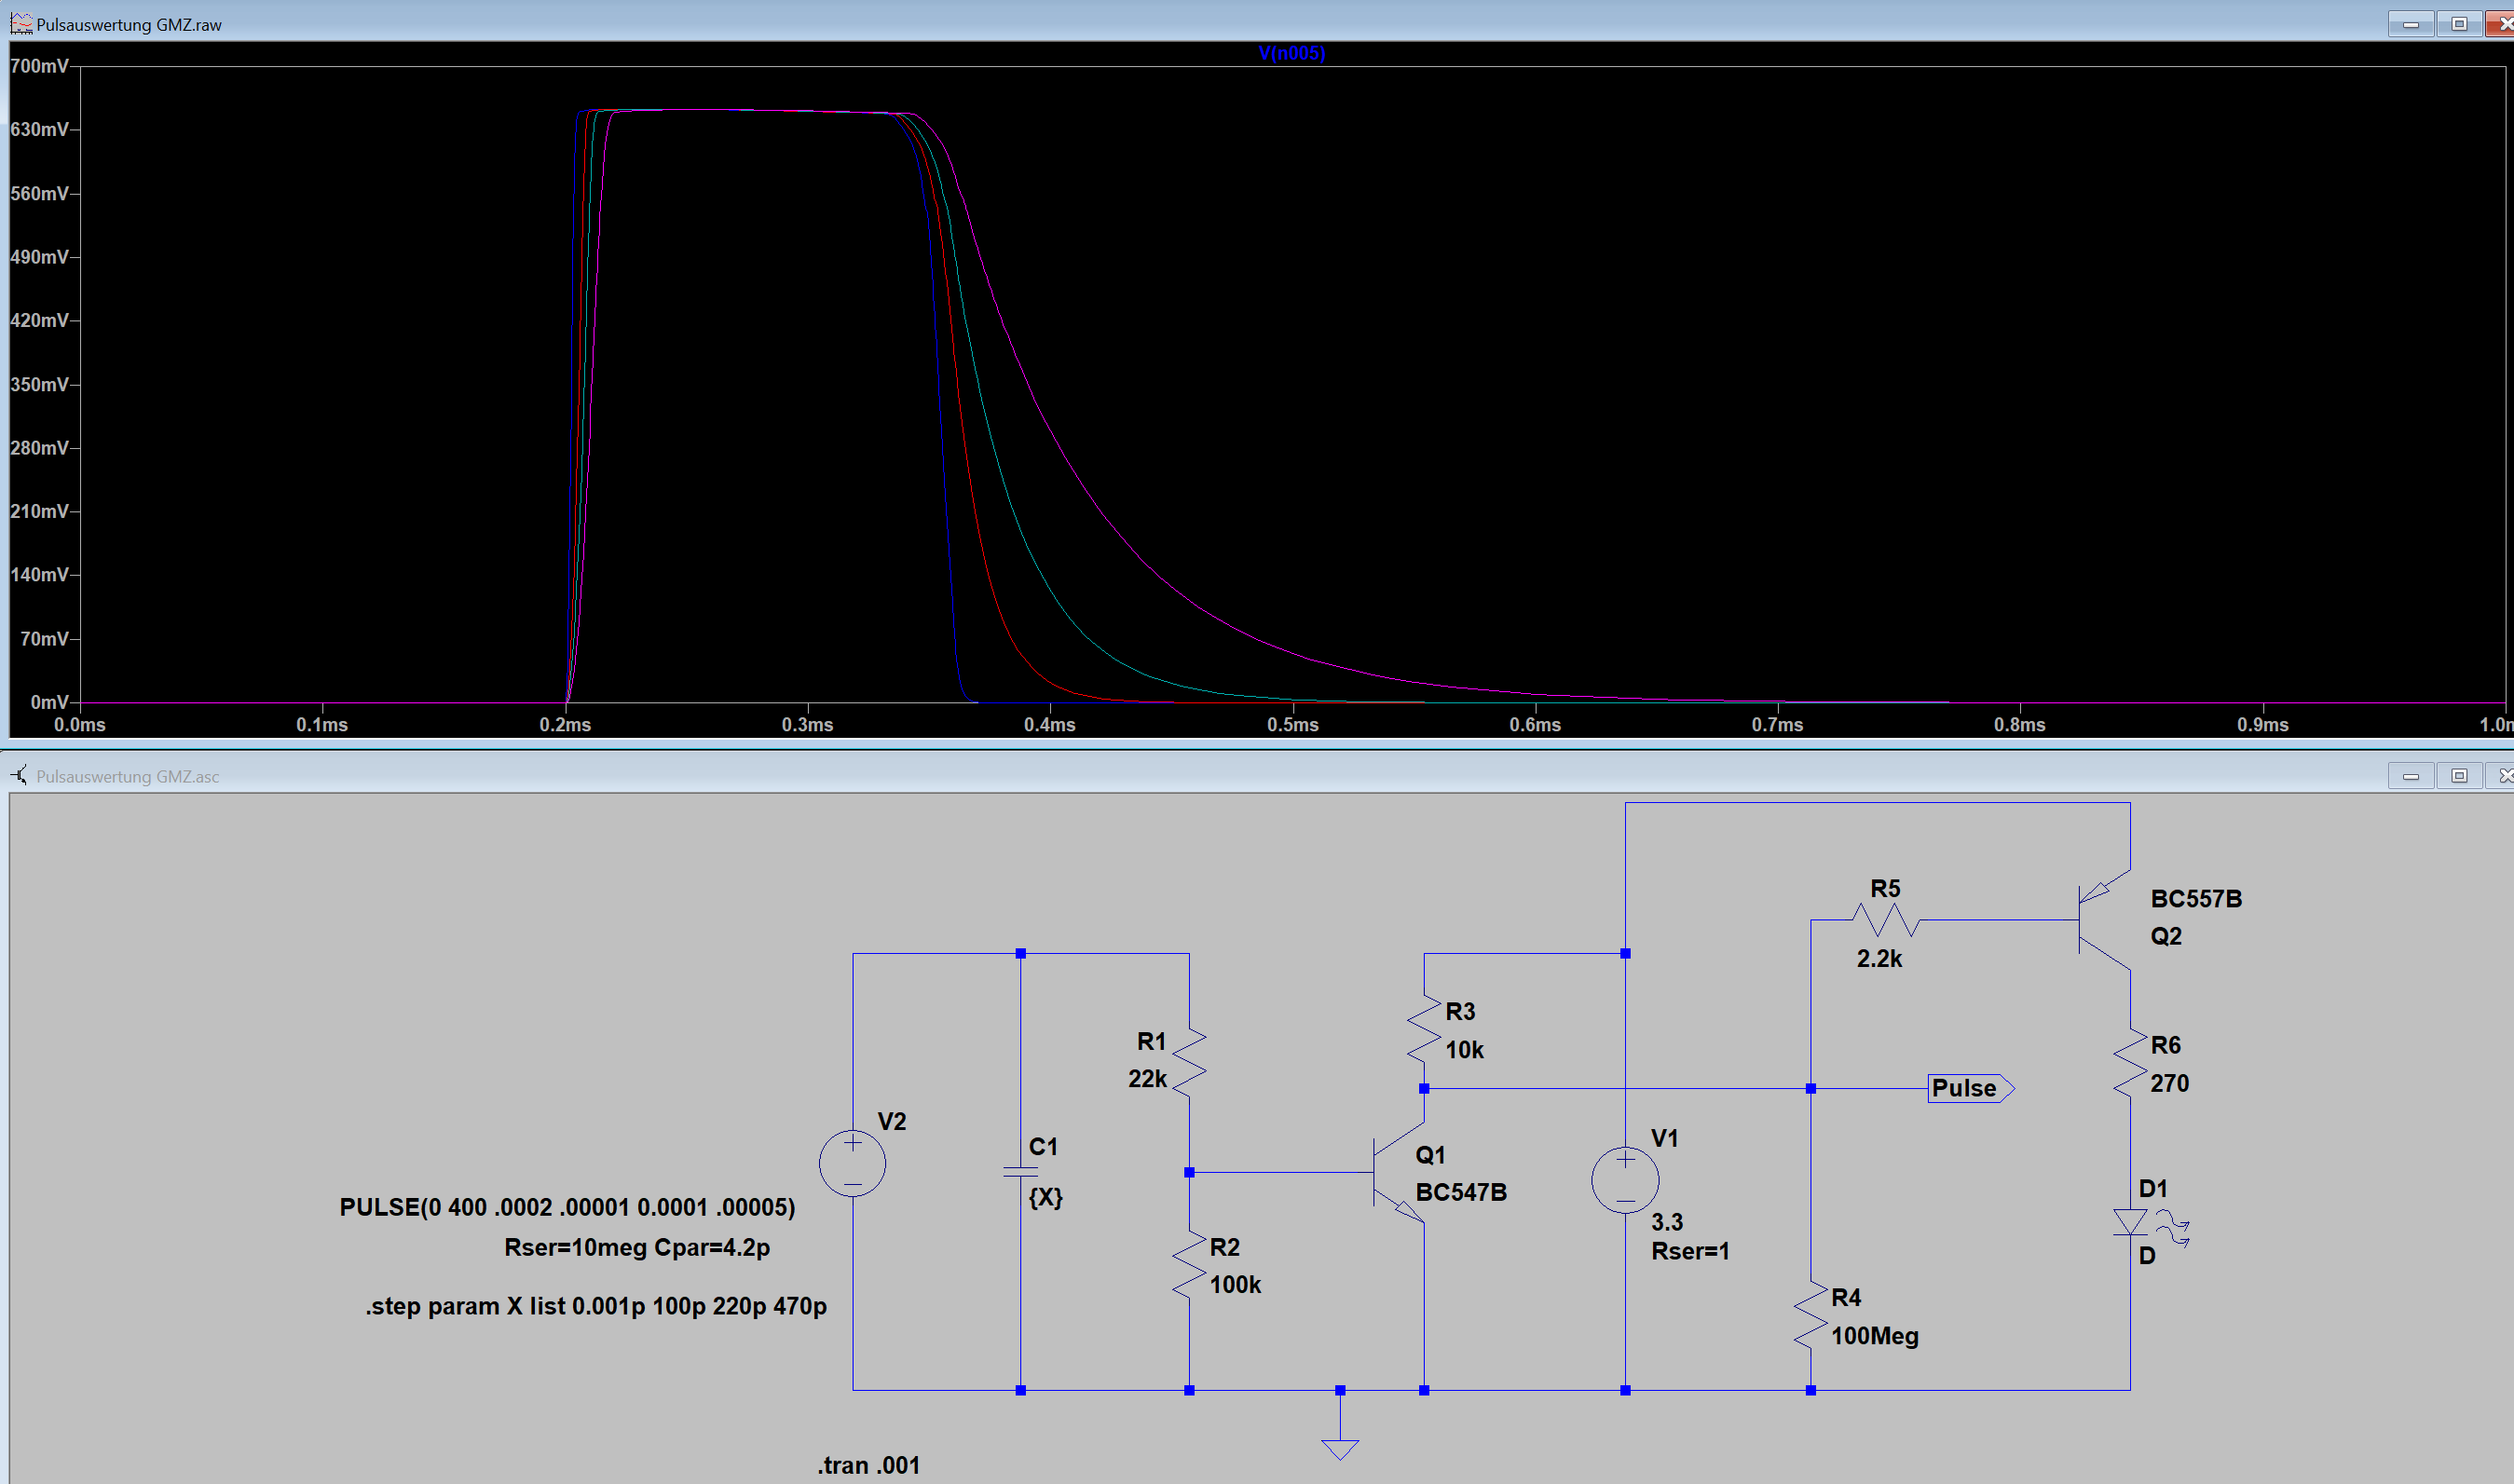Minimize the Pulsauswertung GMZ.asc schematic window
2514x1484 pixels.
[2411, 776]
